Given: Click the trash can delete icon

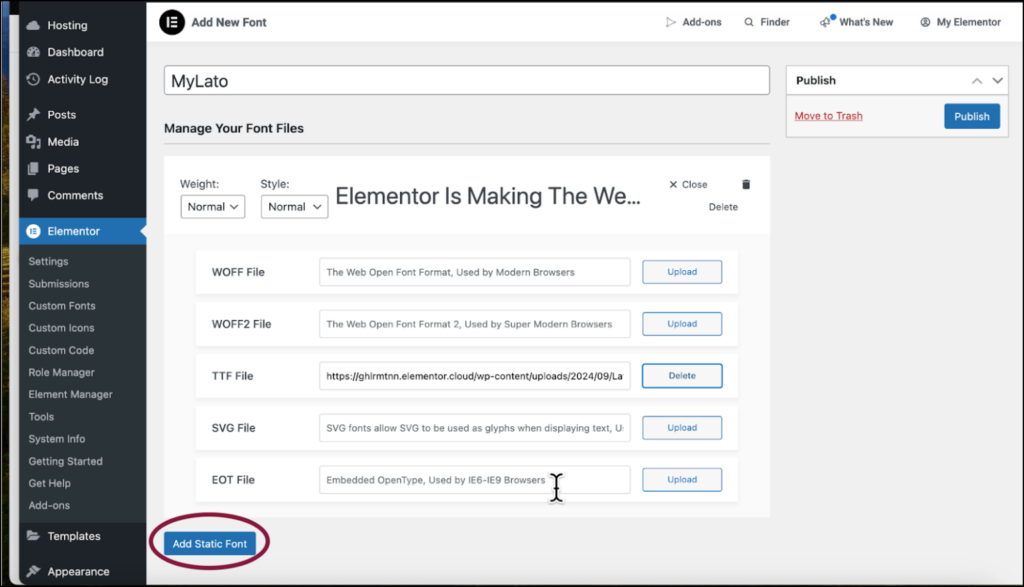Looking at the screenshot, I should pyautogui.click(x=746, y=185).
